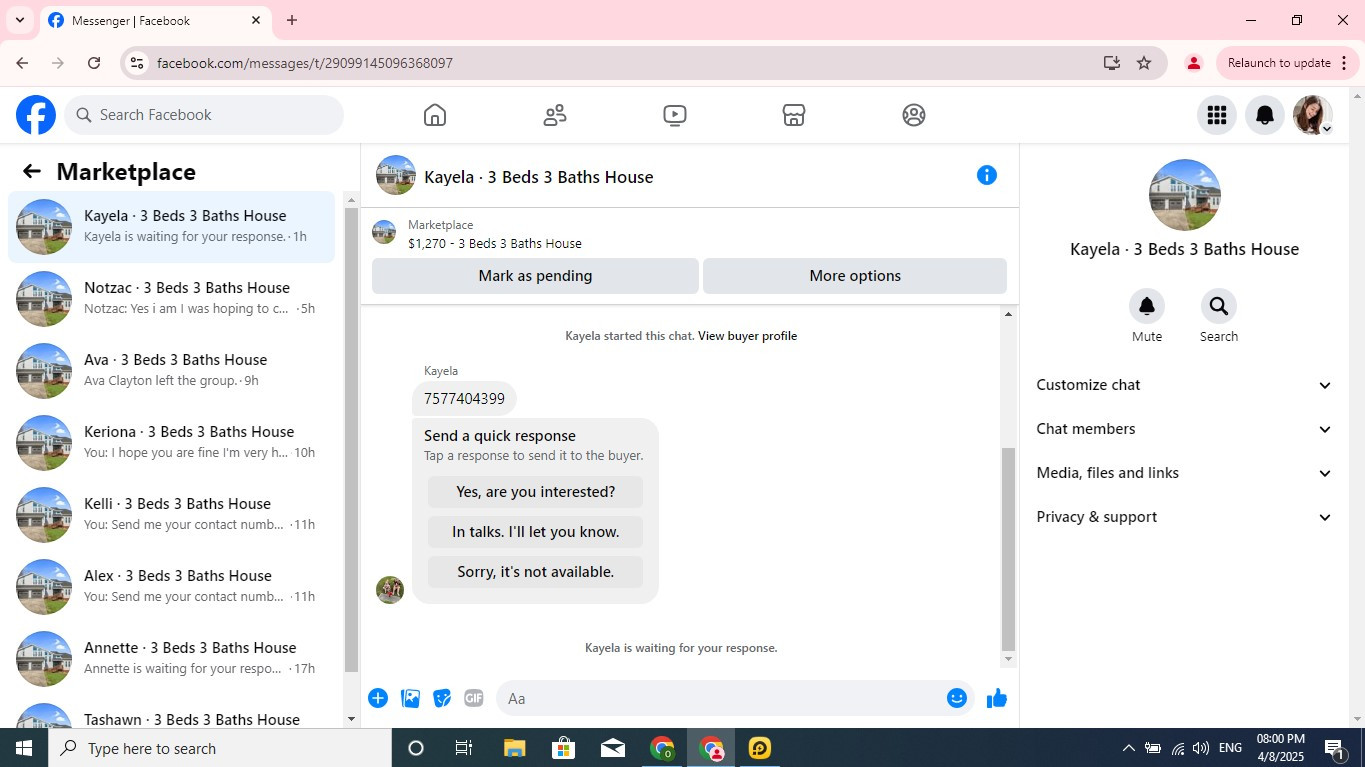
Task: Open a new browser tab
Action: (292, 20)
